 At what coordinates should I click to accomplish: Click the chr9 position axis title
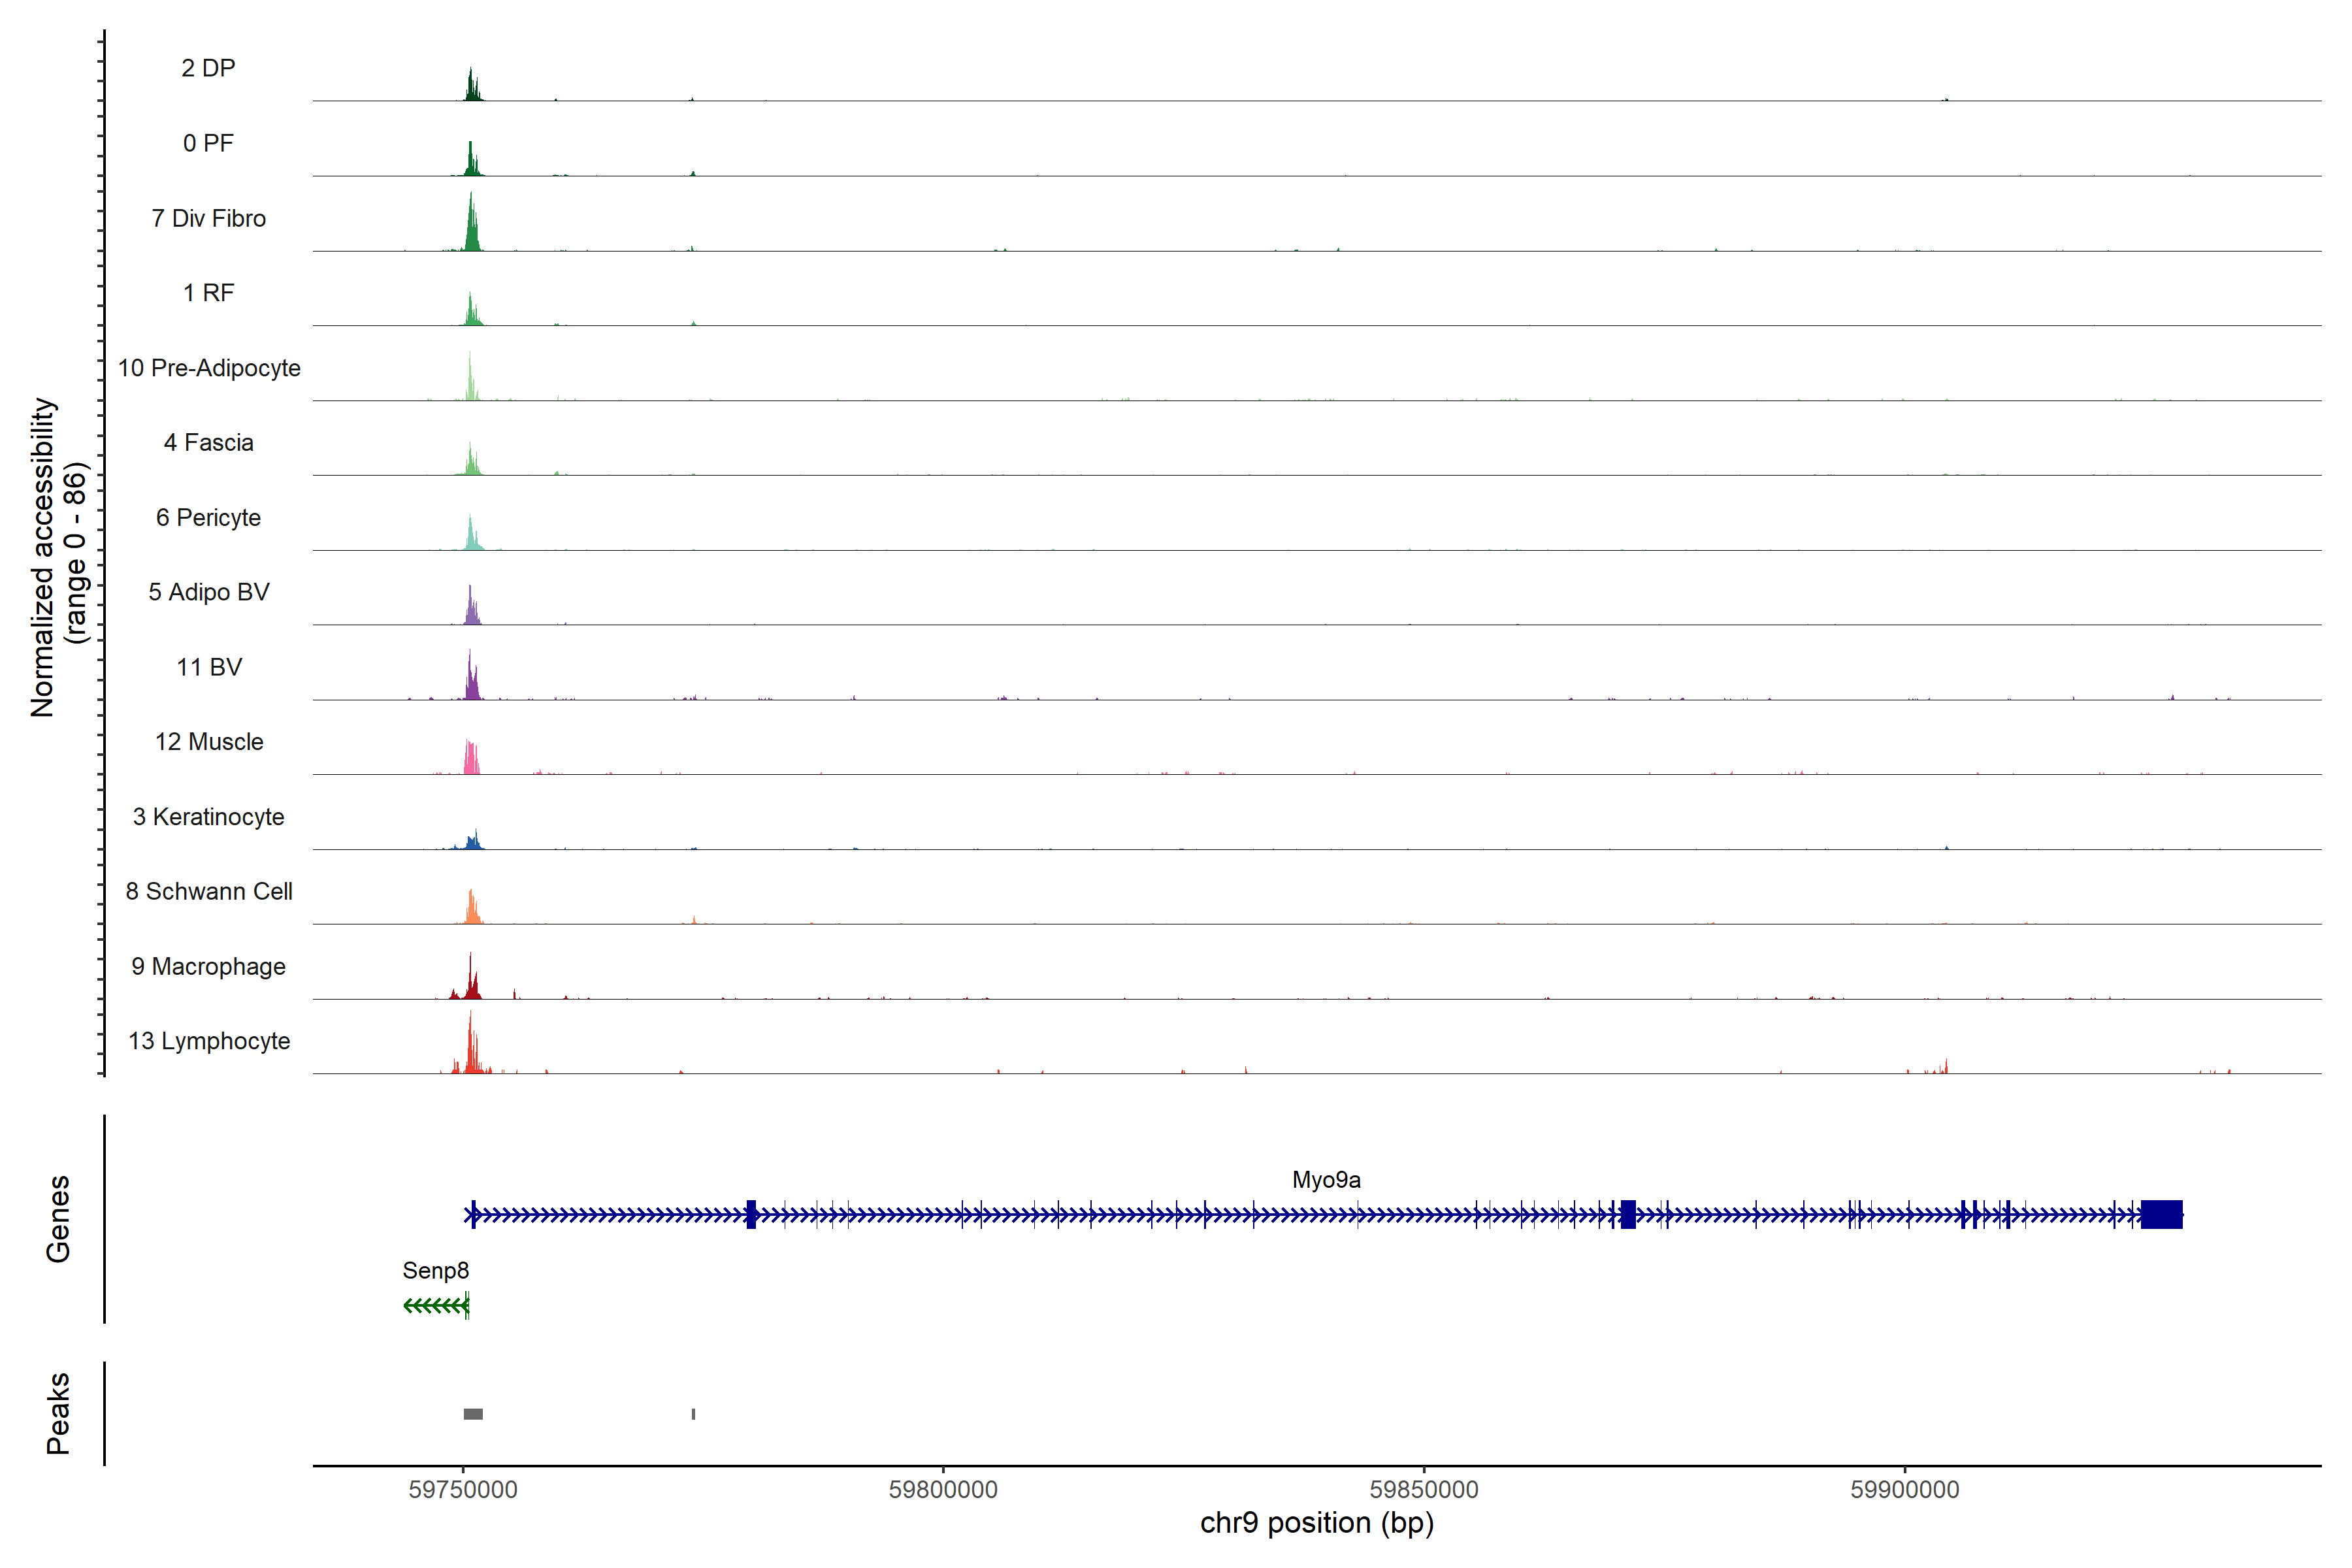tap(1316, 1523)
